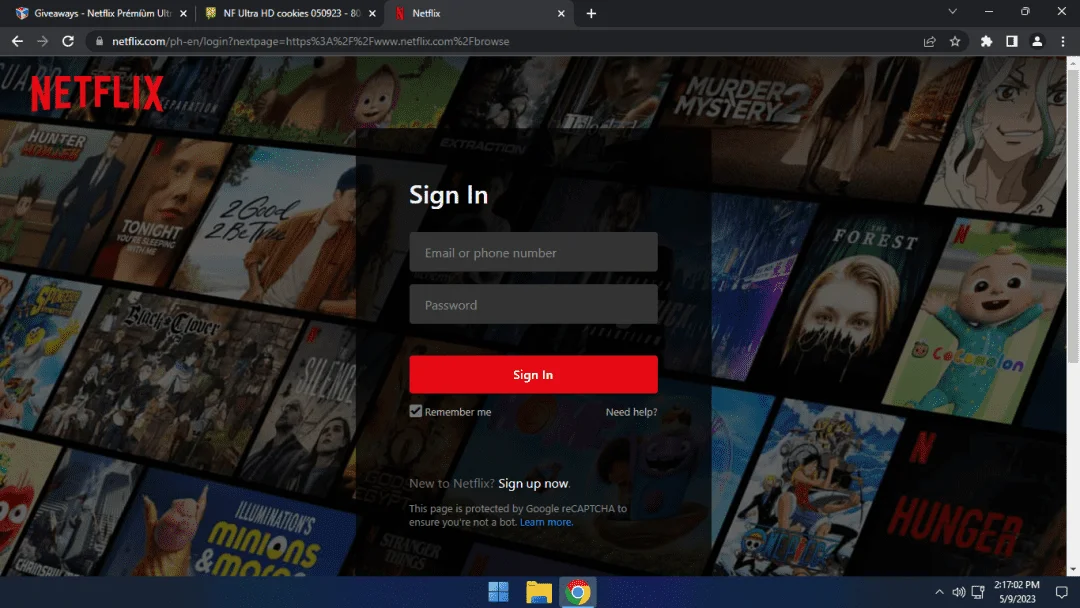Open the taskbar clock and date

(x=1017, y=591)
